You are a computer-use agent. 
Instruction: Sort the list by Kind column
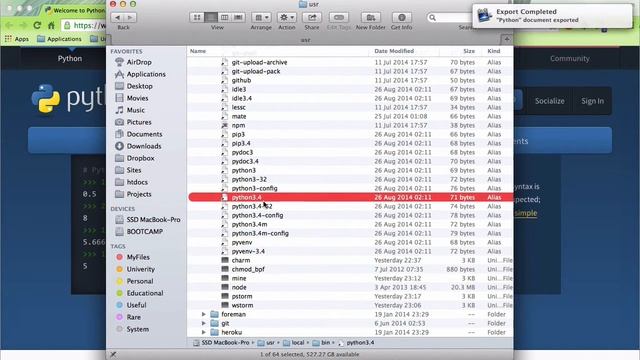(498, 51)
